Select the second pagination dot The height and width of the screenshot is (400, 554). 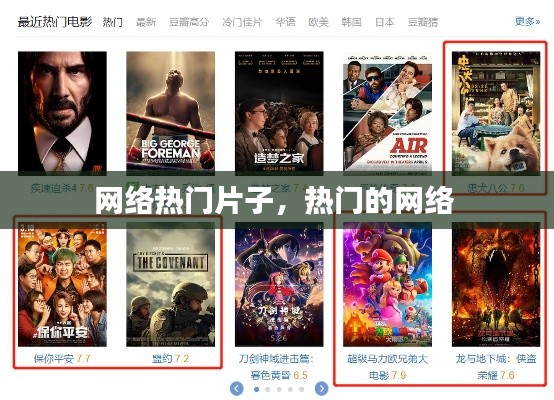pos(268,389)
